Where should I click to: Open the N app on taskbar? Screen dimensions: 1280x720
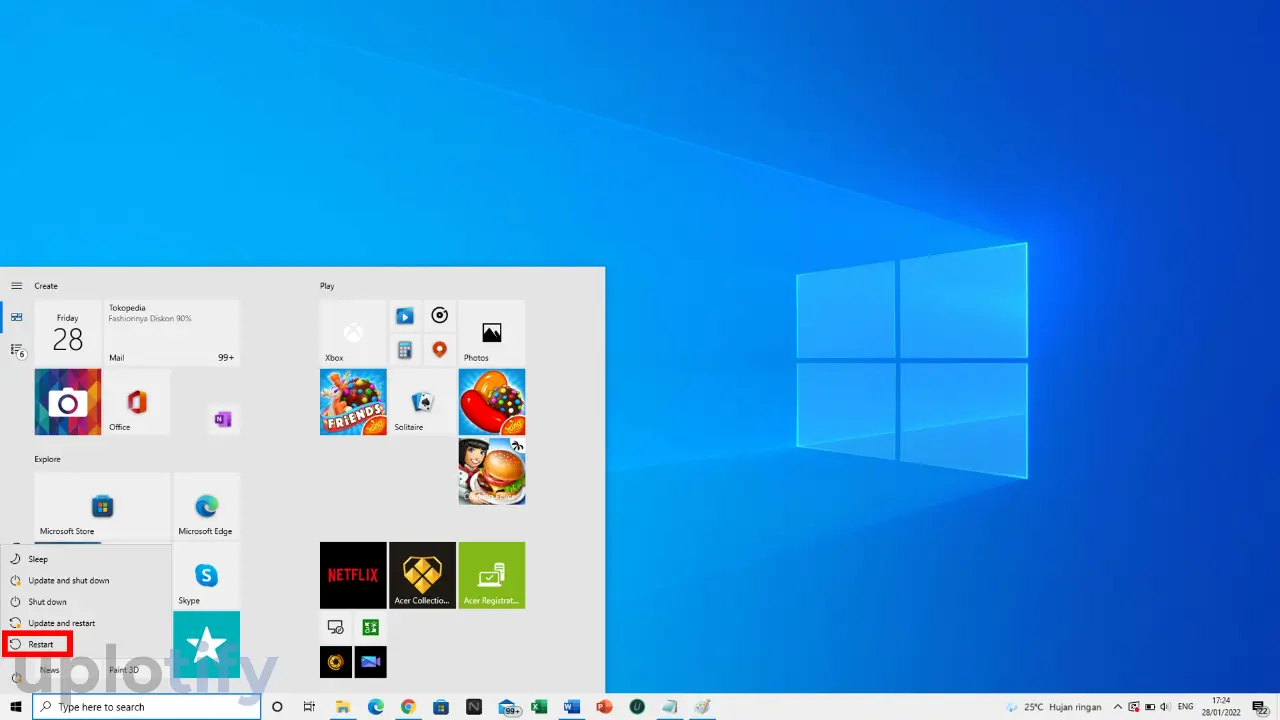click(x=474, y=707)
